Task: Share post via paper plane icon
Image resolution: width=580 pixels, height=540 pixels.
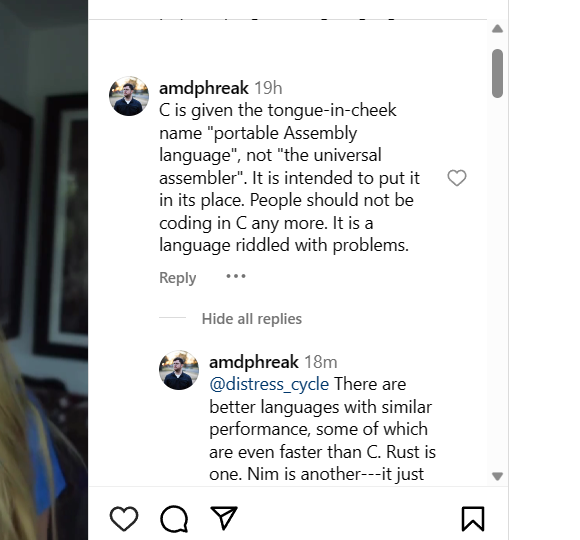Action: [x=223, y=518]
